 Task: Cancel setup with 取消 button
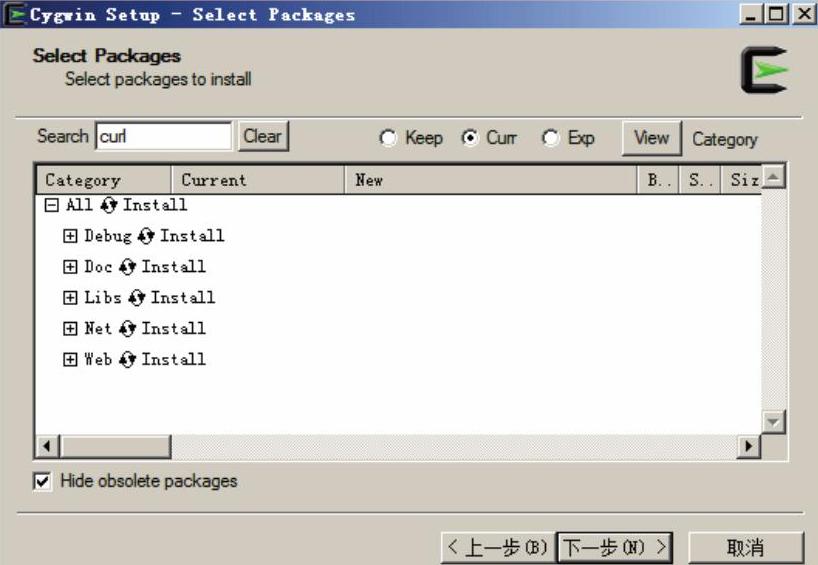745,548
